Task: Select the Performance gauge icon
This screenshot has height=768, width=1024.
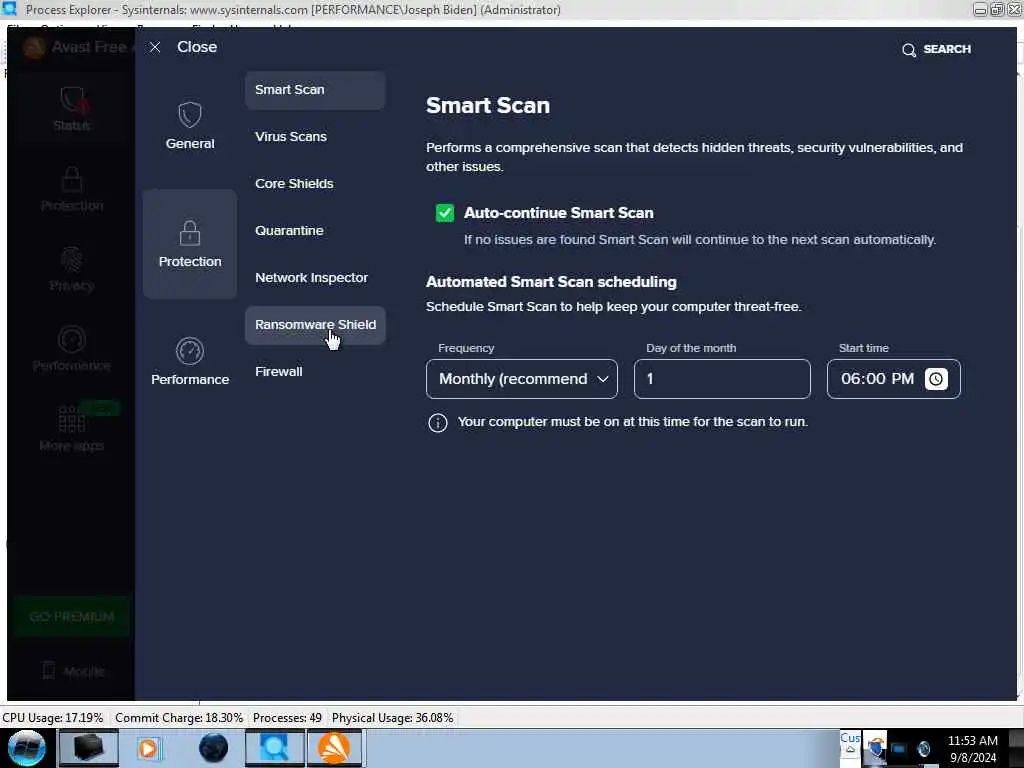Action: point(190,351)
